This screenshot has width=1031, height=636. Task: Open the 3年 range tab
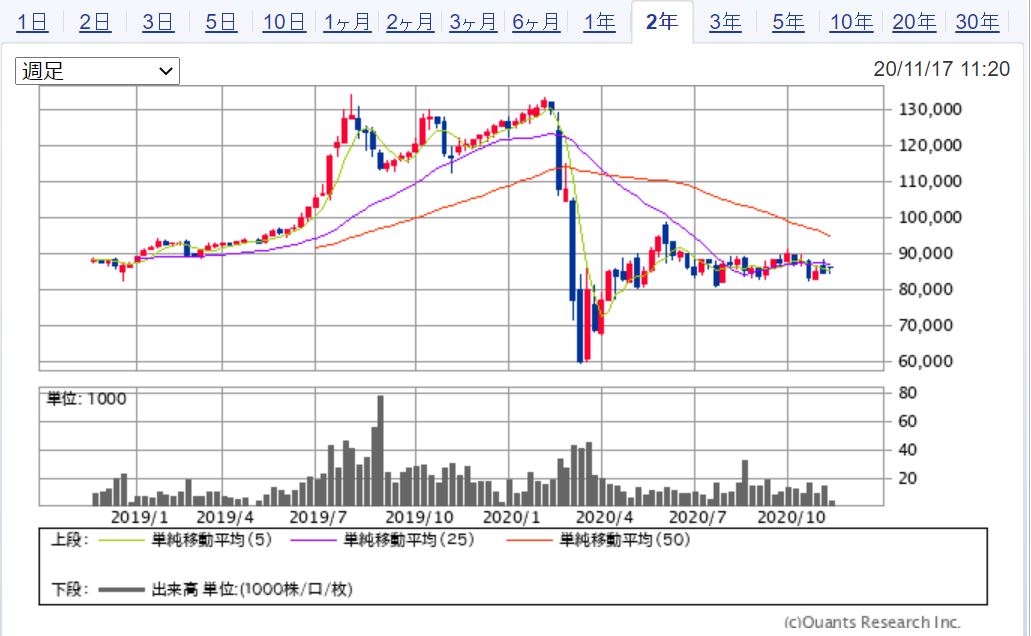tap(725, 22)
